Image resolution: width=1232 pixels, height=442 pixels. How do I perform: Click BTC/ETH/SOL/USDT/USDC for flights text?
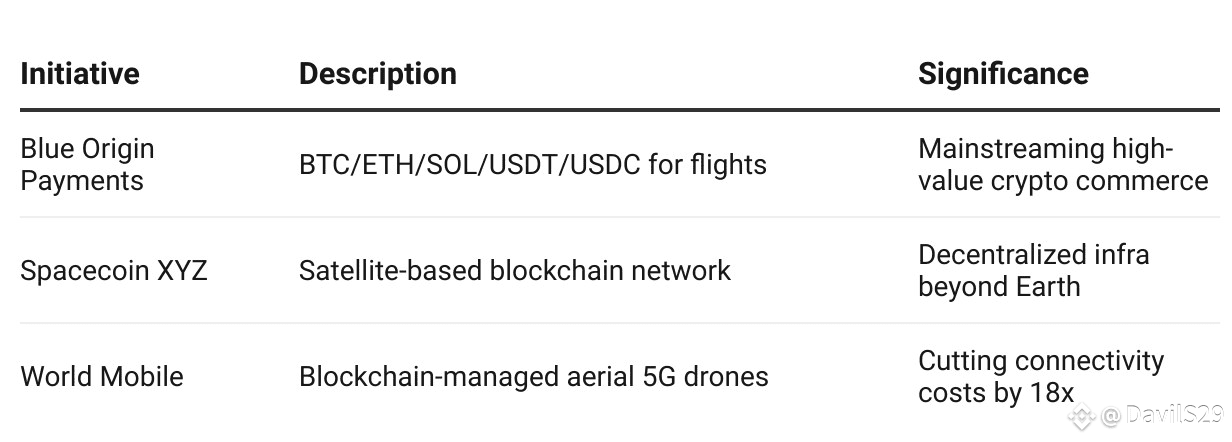[x=533, y=165]
